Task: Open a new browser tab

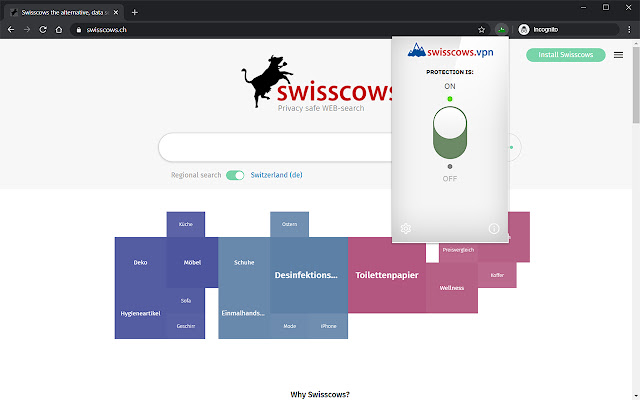Action: click(134, 13)
